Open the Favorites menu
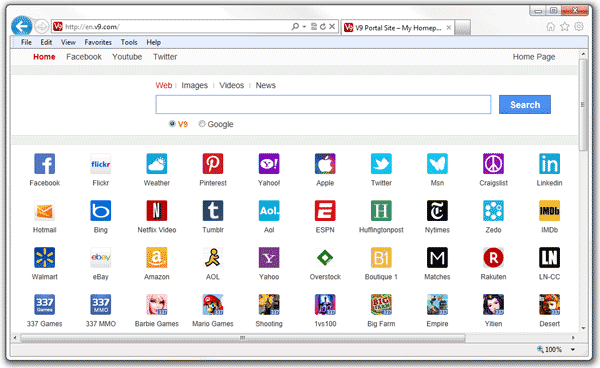Viewport: 600px width, 368px height. tap(98, 42)
